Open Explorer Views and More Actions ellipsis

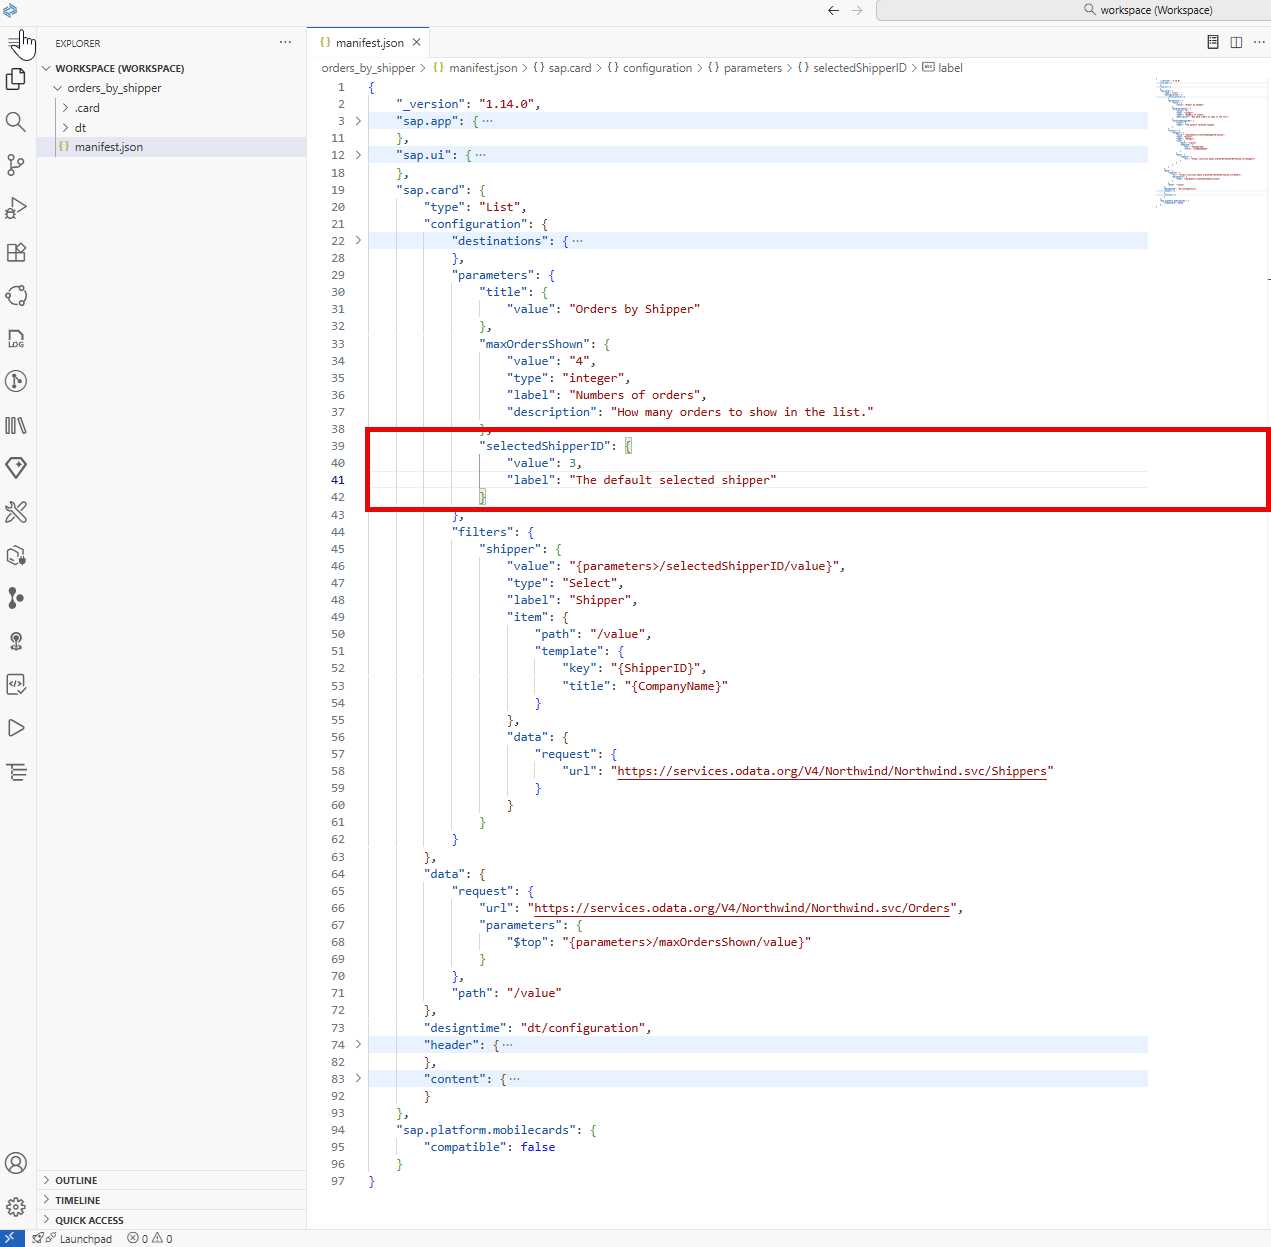point(286,42)
